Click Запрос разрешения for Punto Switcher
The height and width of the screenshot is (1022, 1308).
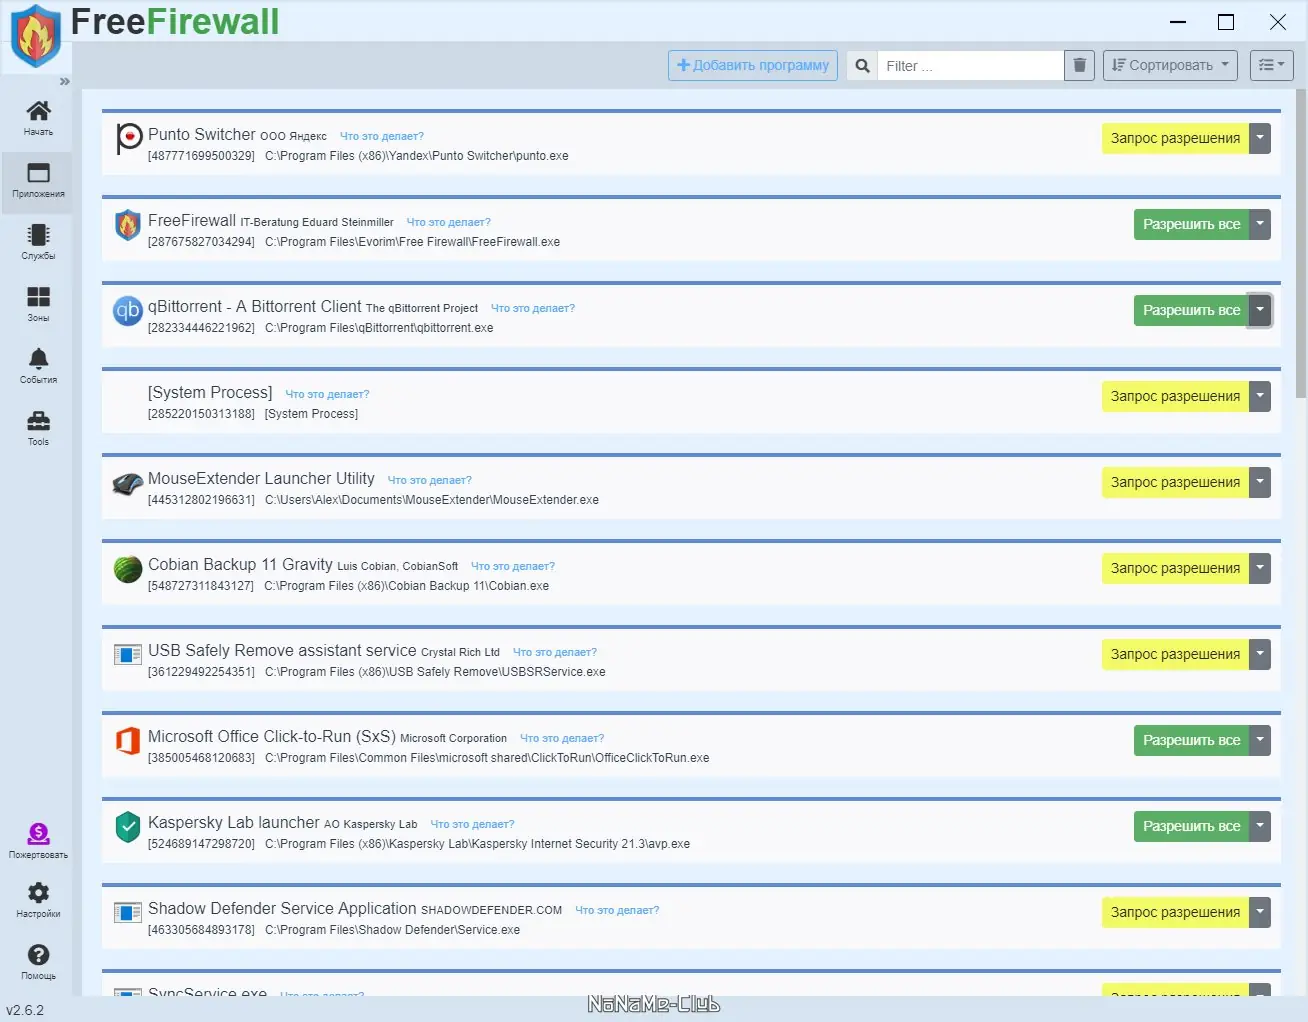click(1175, 139)
